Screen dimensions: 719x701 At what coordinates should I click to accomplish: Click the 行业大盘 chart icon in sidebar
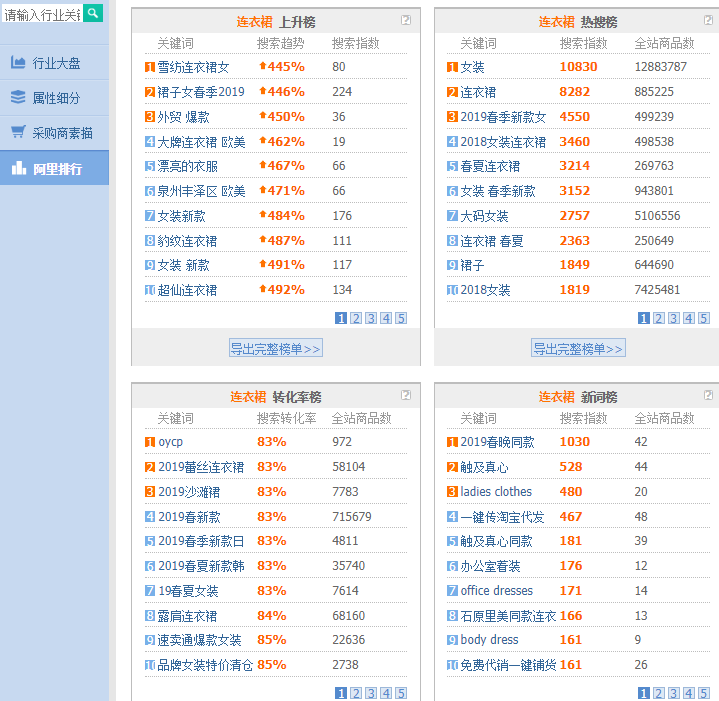(18, 62)
